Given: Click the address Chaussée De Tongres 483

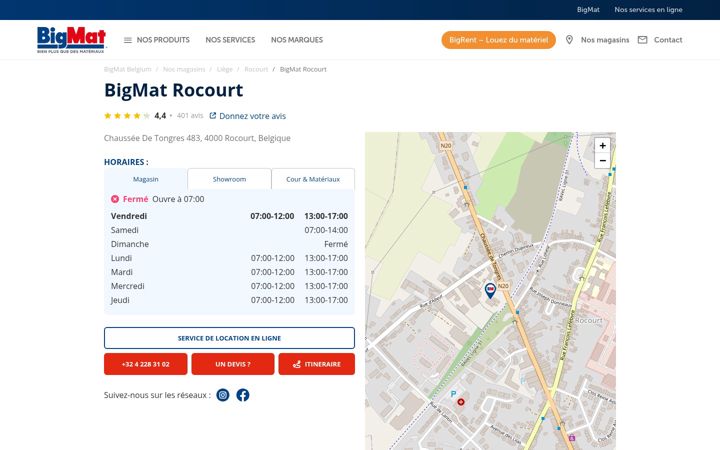Looking at the screenshot, I should [197, 138].
